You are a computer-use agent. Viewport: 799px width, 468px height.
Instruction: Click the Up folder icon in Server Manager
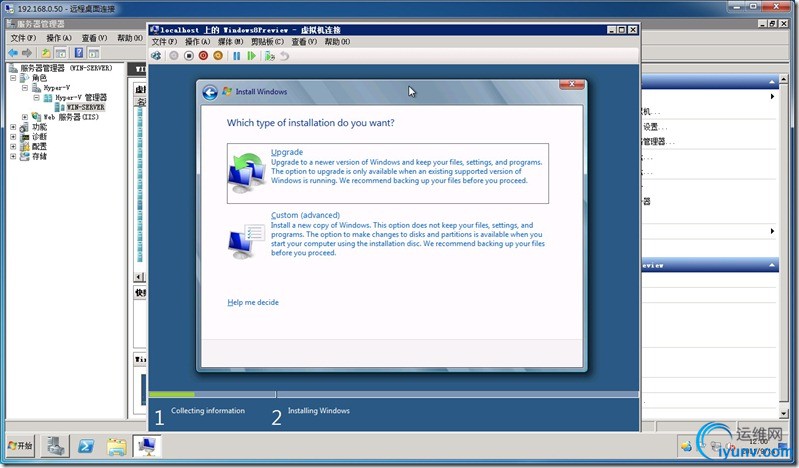46,53
